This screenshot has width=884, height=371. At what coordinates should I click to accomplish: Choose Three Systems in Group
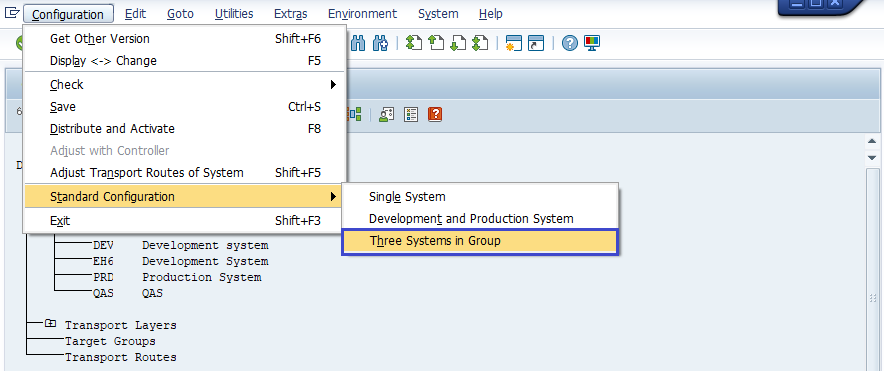pos(480,241)
